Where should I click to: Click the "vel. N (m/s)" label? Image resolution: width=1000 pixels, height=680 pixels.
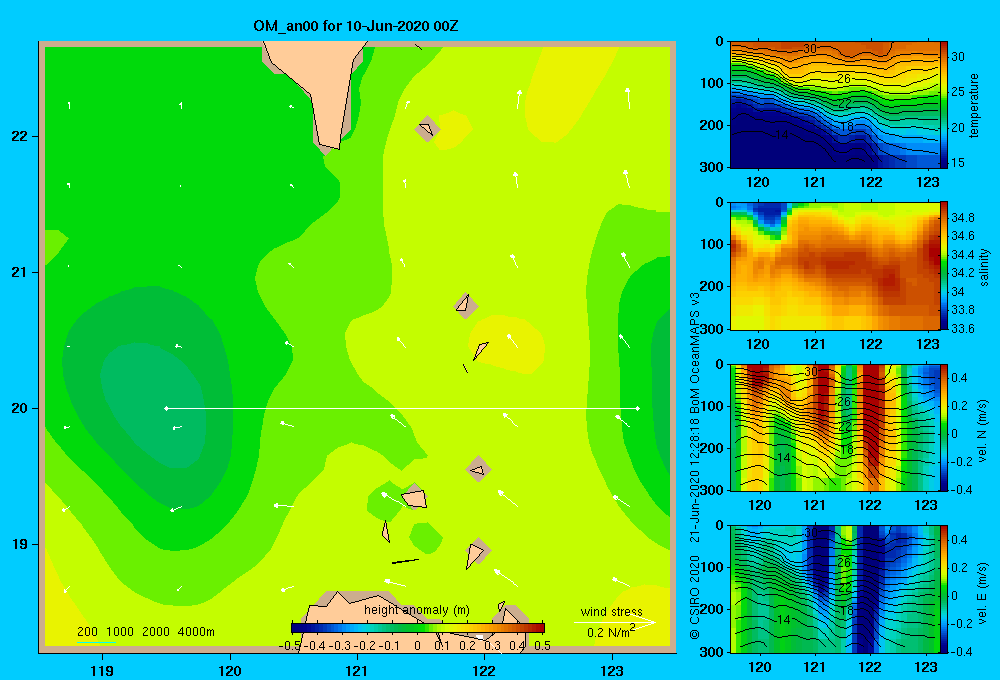(x=983, y=431)
